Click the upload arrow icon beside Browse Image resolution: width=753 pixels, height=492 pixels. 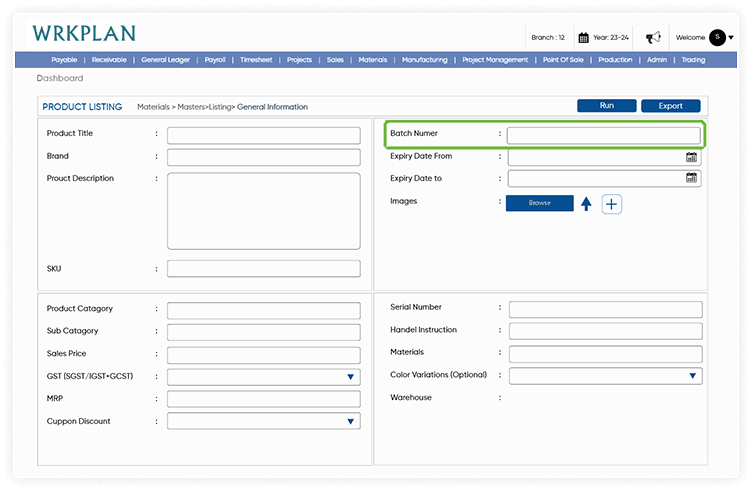tap(586, 204)
